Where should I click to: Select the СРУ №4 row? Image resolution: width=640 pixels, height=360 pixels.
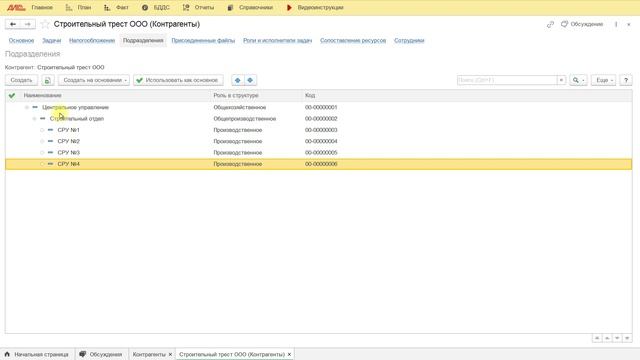click(x=318, y=164)
